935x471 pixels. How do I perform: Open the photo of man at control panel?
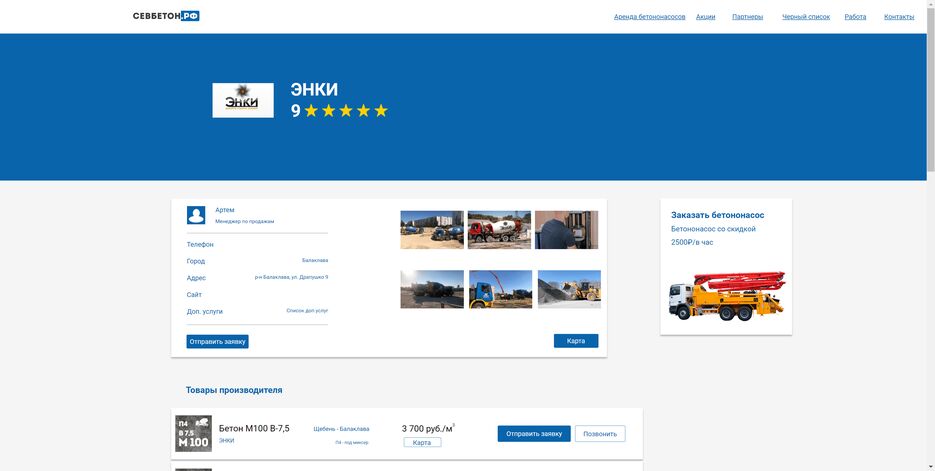click(x=566, y=230)
